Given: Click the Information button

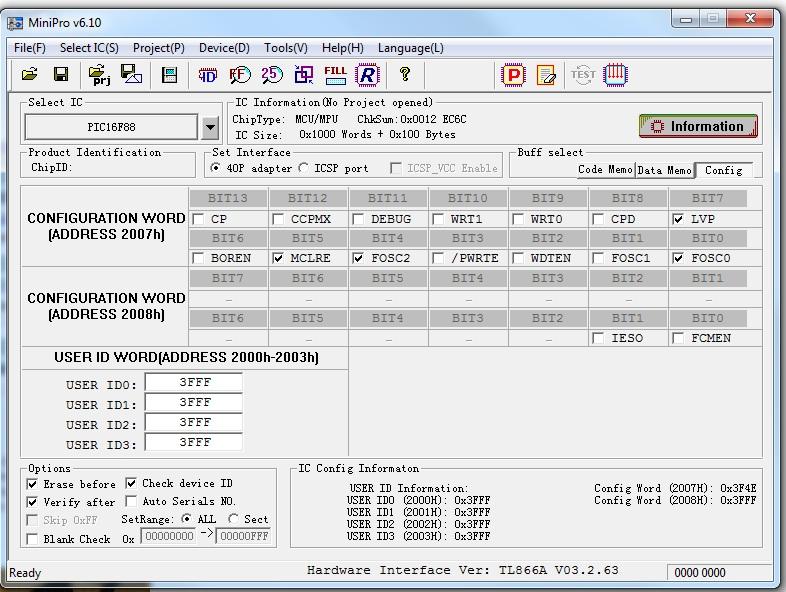Looking at the screenshot, I should tap(698, 126).
